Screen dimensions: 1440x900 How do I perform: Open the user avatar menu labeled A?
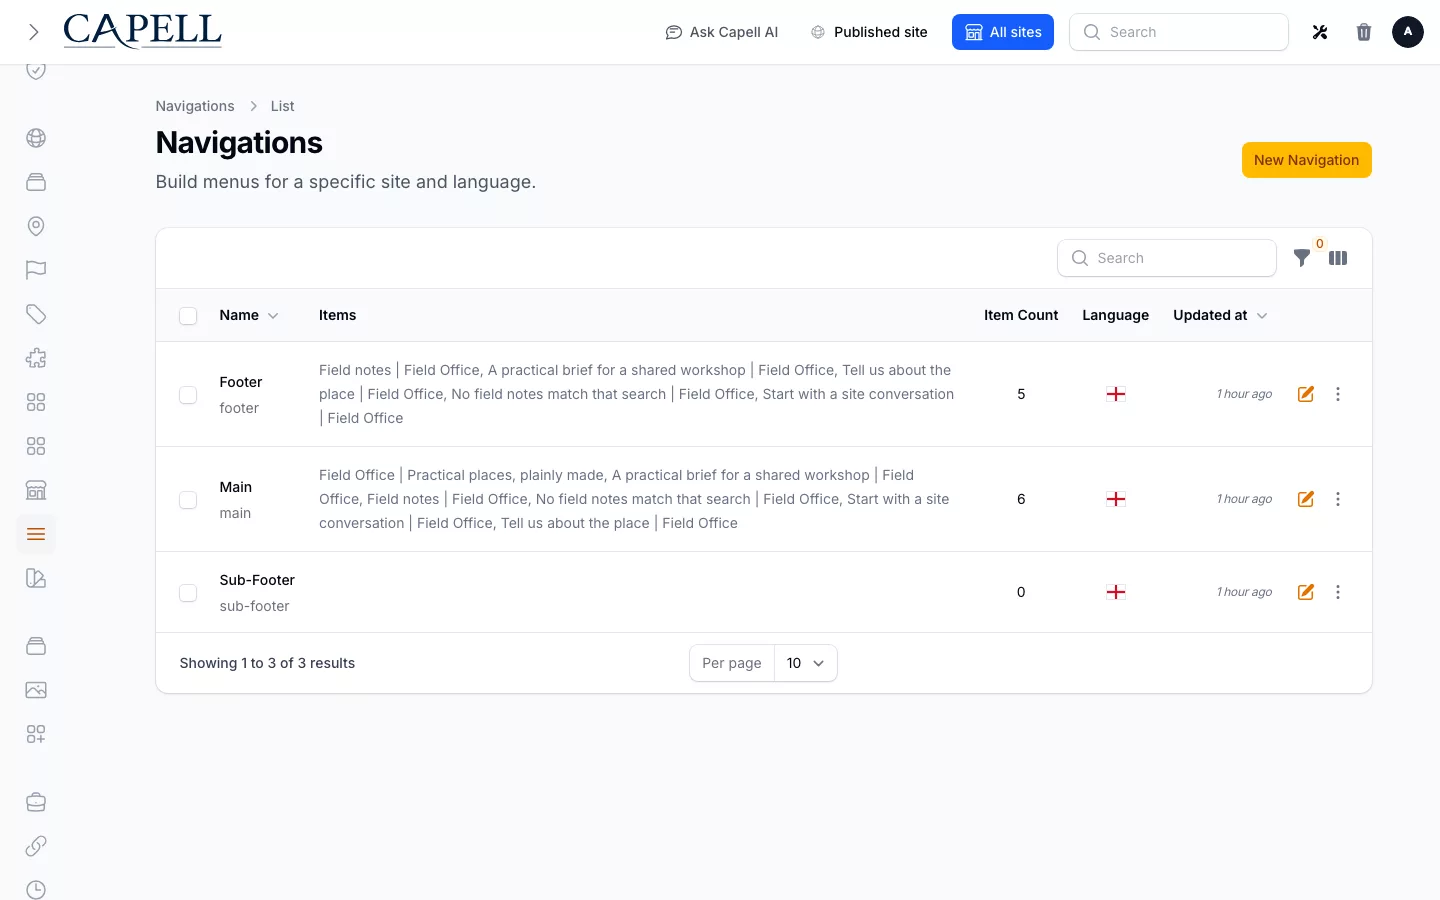1408,32
